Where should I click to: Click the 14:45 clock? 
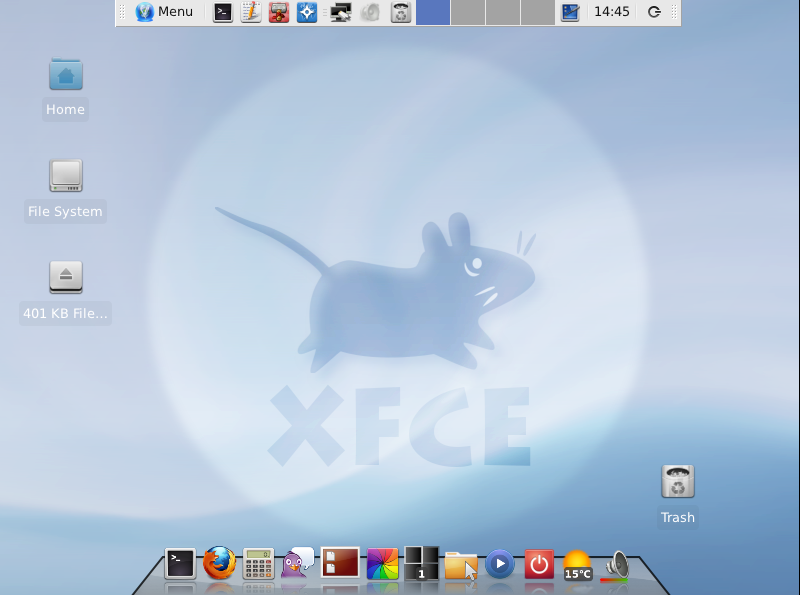coord(612,12)
